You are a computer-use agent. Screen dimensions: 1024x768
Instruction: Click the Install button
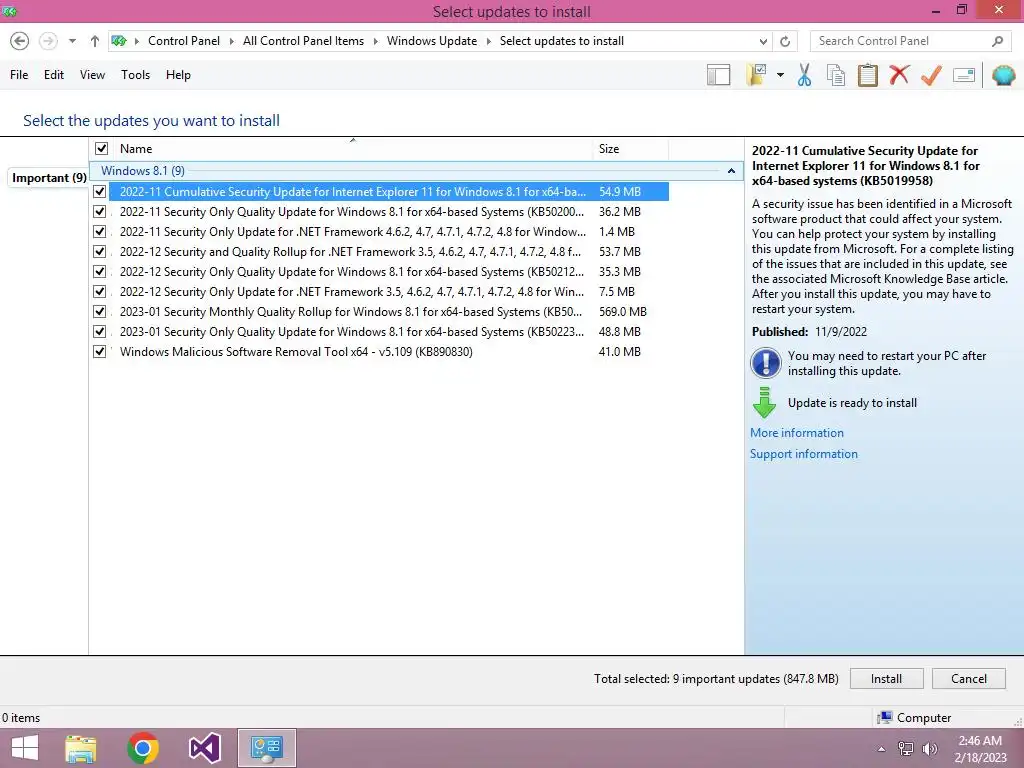(x=886, y=679)
